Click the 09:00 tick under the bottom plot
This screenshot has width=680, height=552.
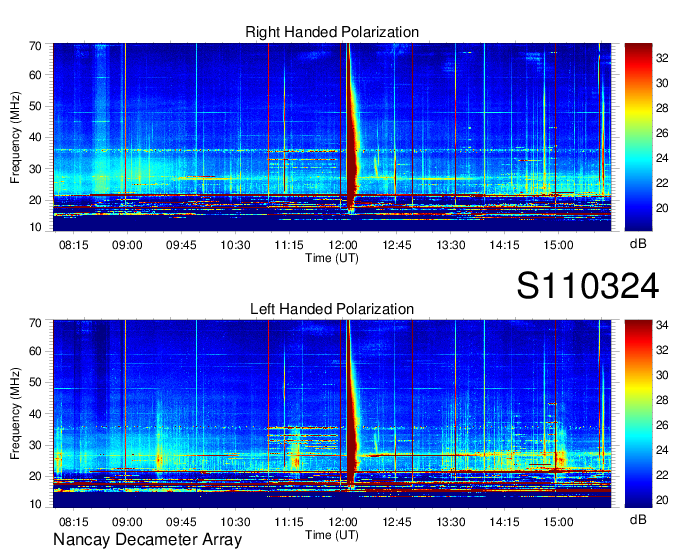tap(127, 522)
